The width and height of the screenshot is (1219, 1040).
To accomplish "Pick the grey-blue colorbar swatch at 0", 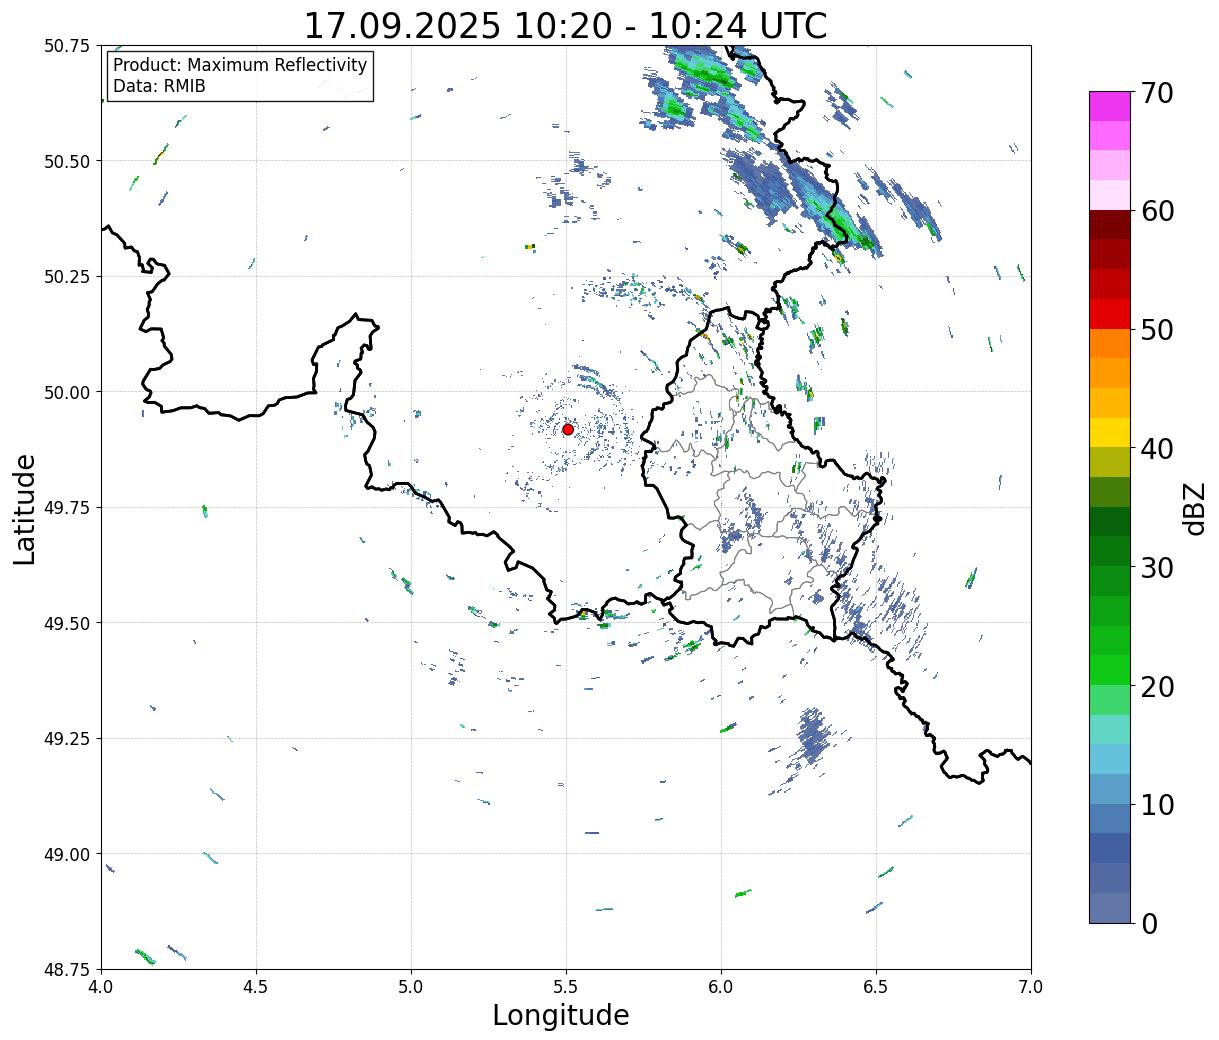I will 1110,908.
